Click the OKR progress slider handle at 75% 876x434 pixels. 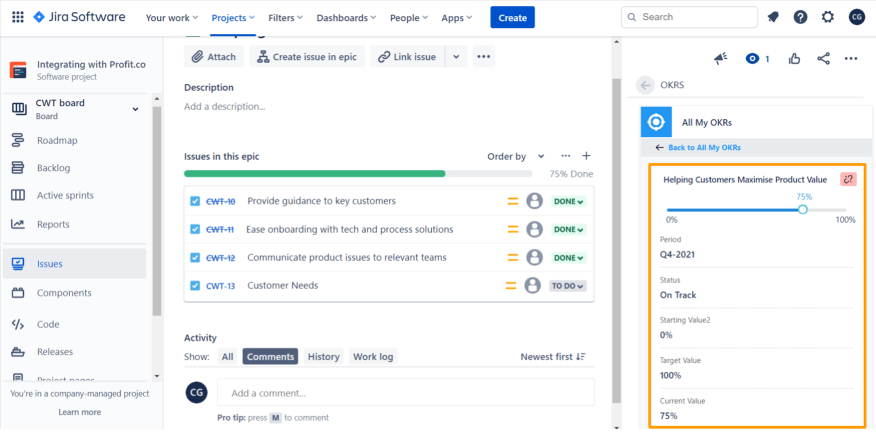[x=803, y=209]
